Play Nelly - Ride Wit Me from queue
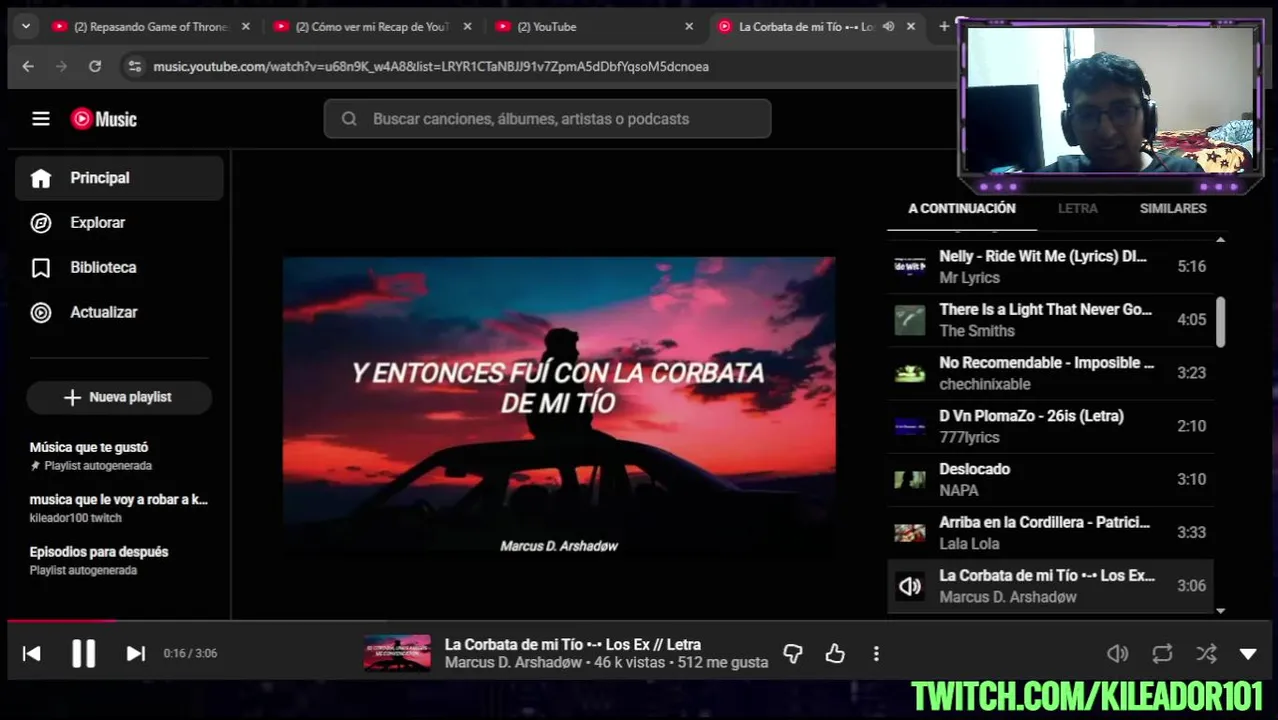 click(x=1050, y=266)
